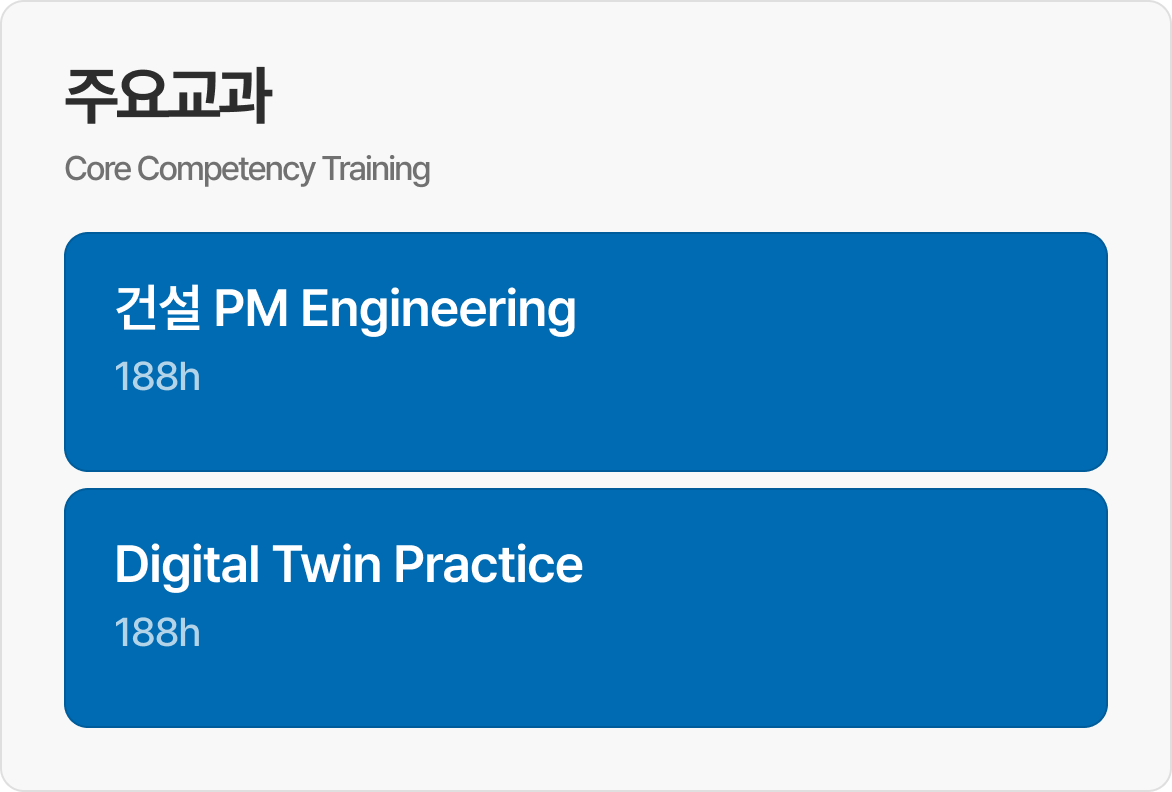Click the Core Competency Training subtitle

tap(247, 169)
